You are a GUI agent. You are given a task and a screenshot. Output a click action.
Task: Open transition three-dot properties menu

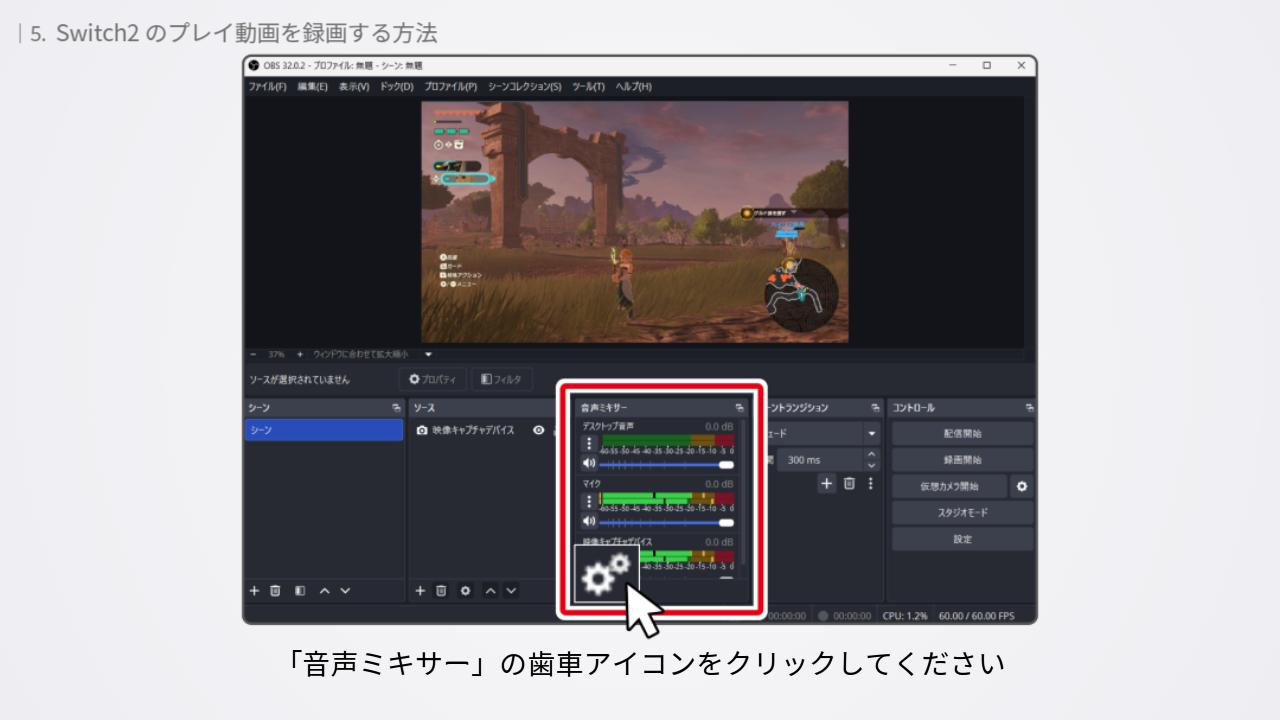coord(870,484)
